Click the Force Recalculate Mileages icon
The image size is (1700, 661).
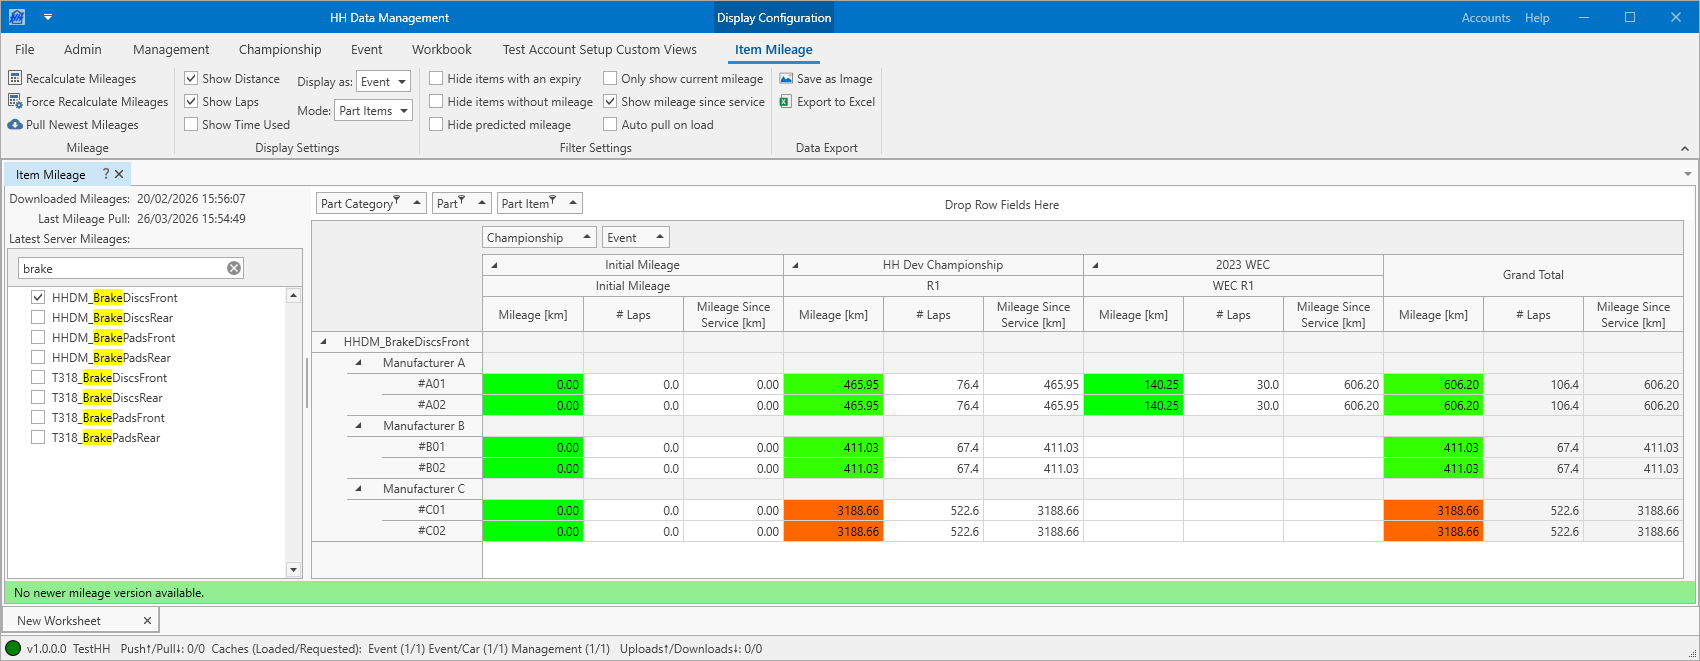pos(15,101)
